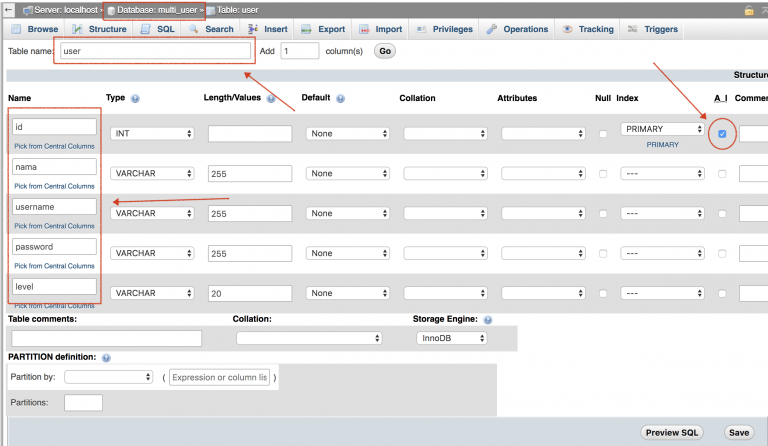Open the INT type dropdown for id

152,134
